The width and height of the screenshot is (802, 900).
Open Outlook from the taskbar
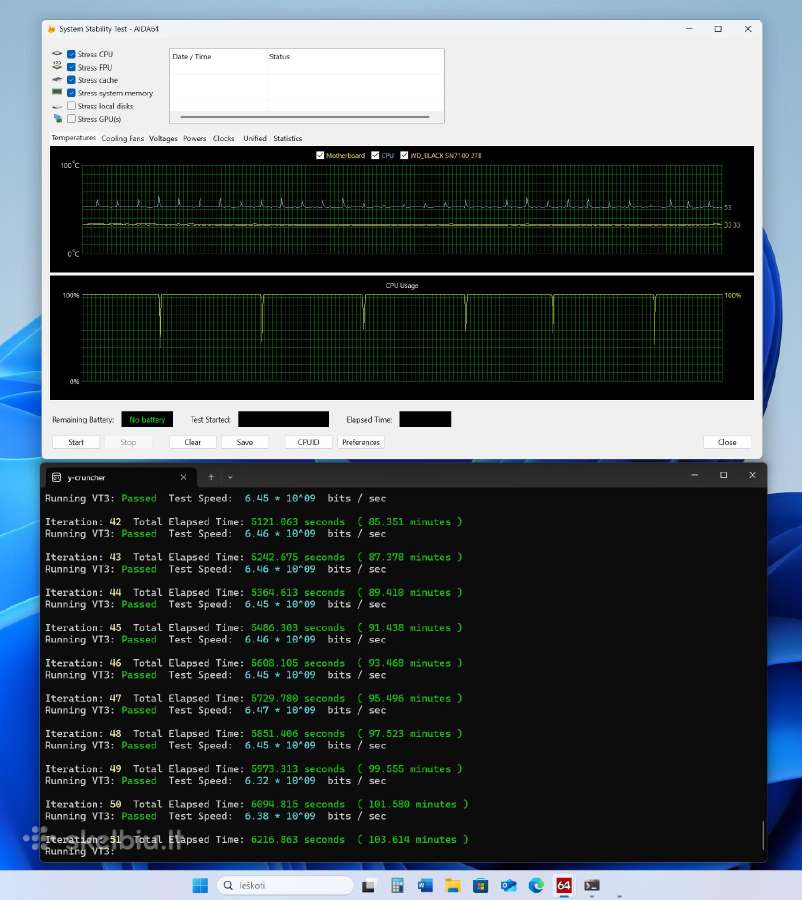pyautogui.click(x=508, y=886)
